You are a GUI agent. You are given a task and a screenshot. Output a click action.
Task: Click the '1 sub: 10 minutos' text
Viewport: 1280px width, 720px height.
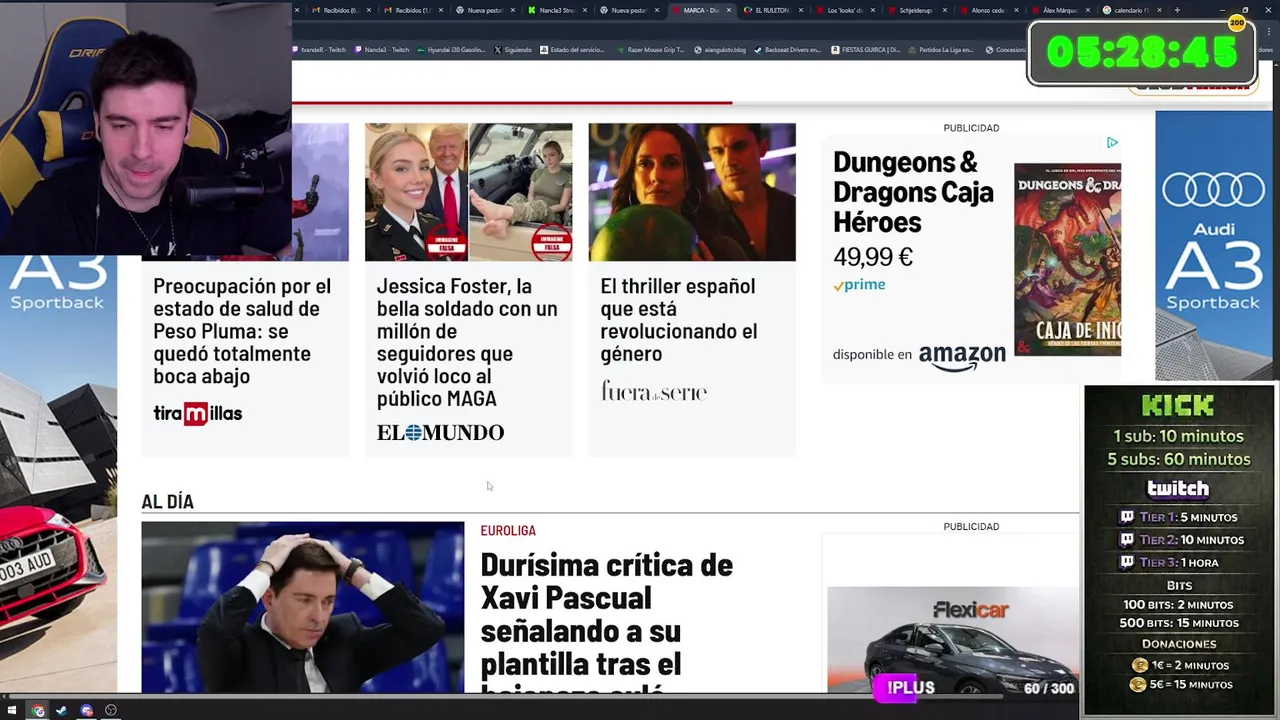click(x=1179, y=436)
